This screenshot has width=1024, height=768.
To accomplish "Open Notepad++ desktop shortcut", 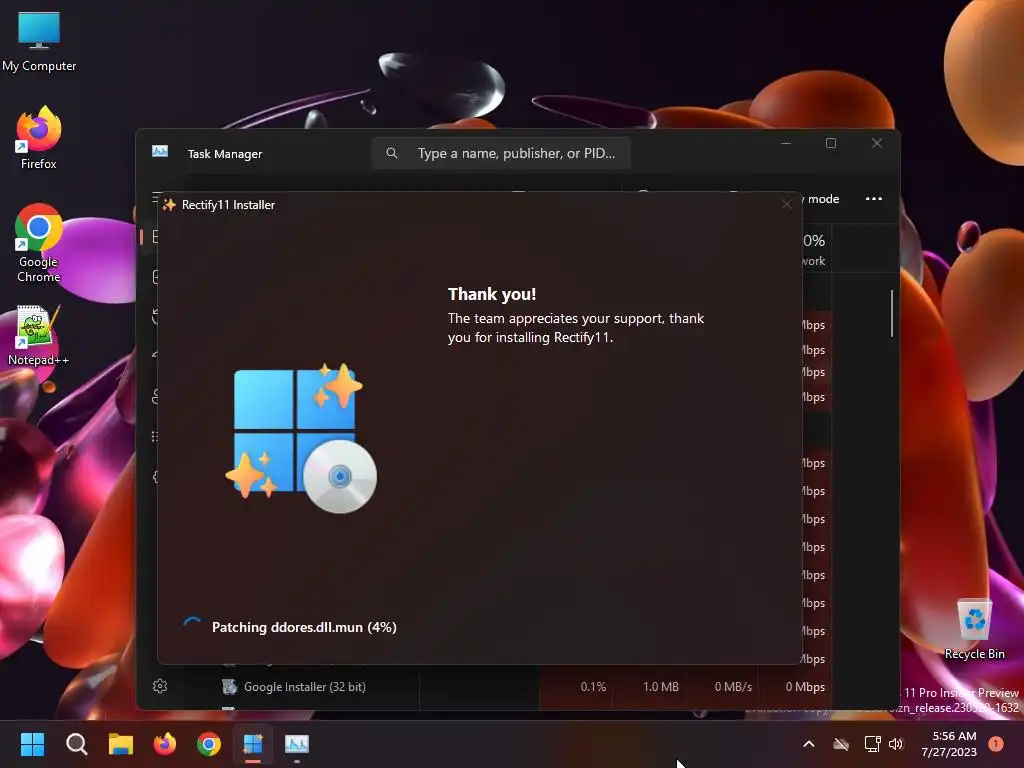I will coord(39,336).
